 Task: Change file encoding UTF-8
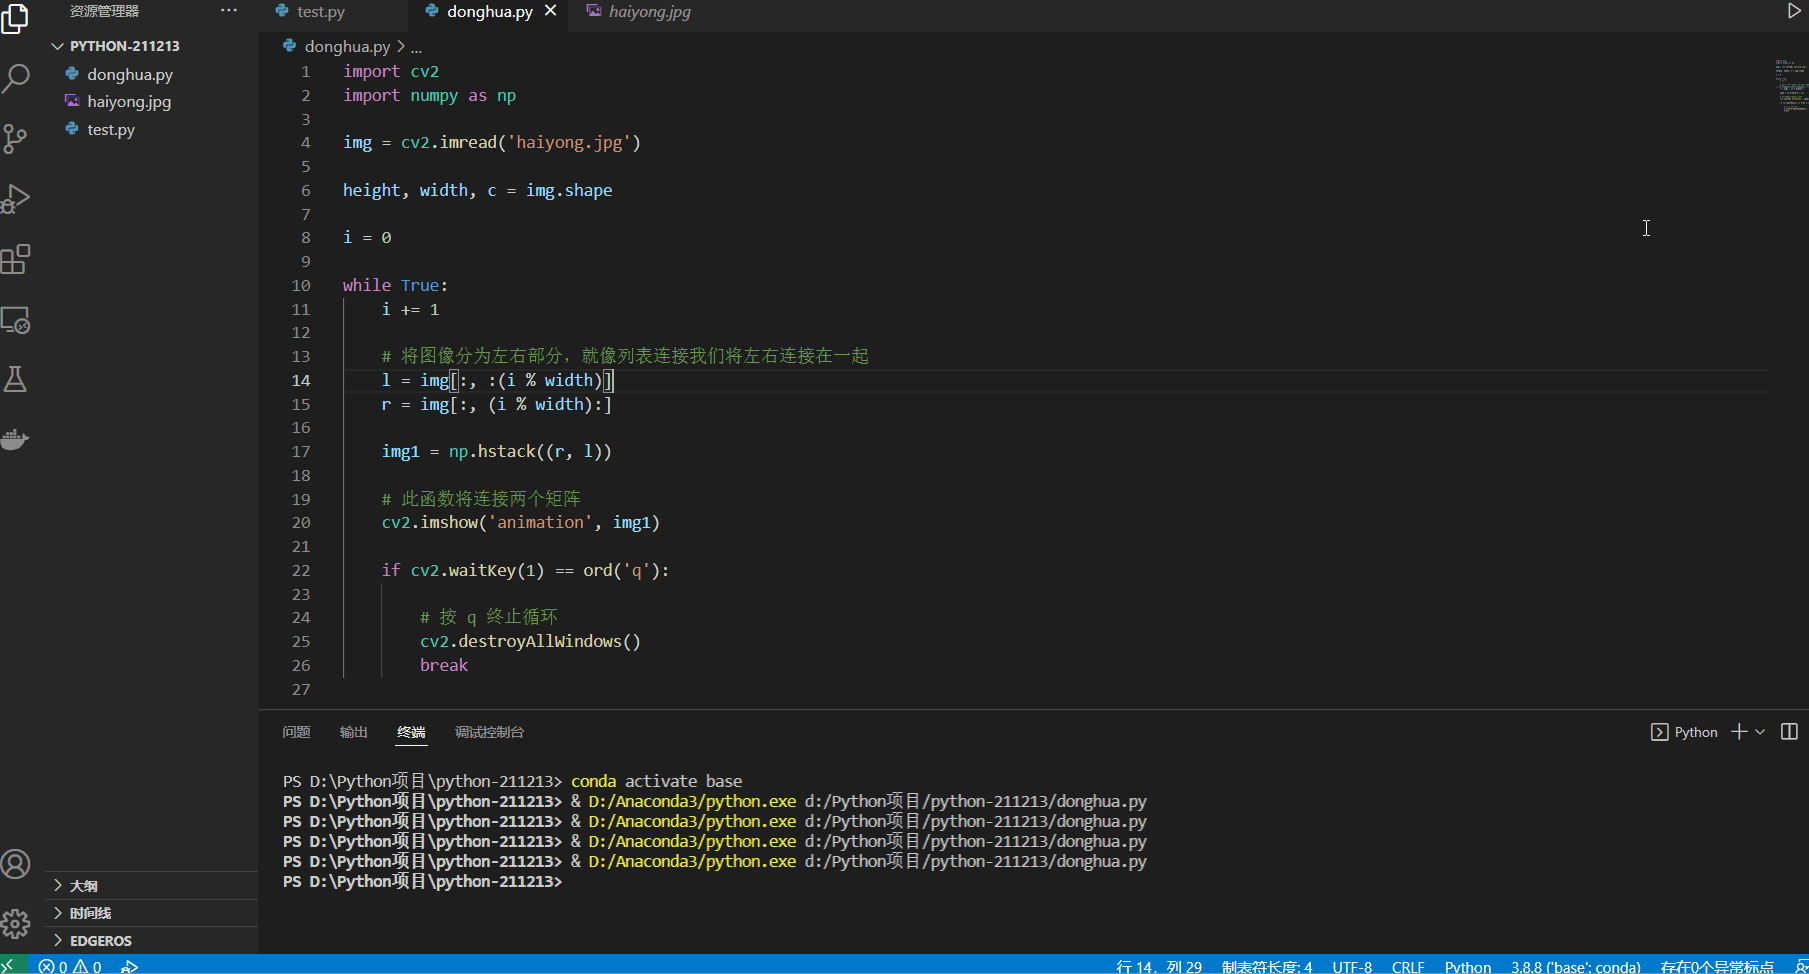1352,966
